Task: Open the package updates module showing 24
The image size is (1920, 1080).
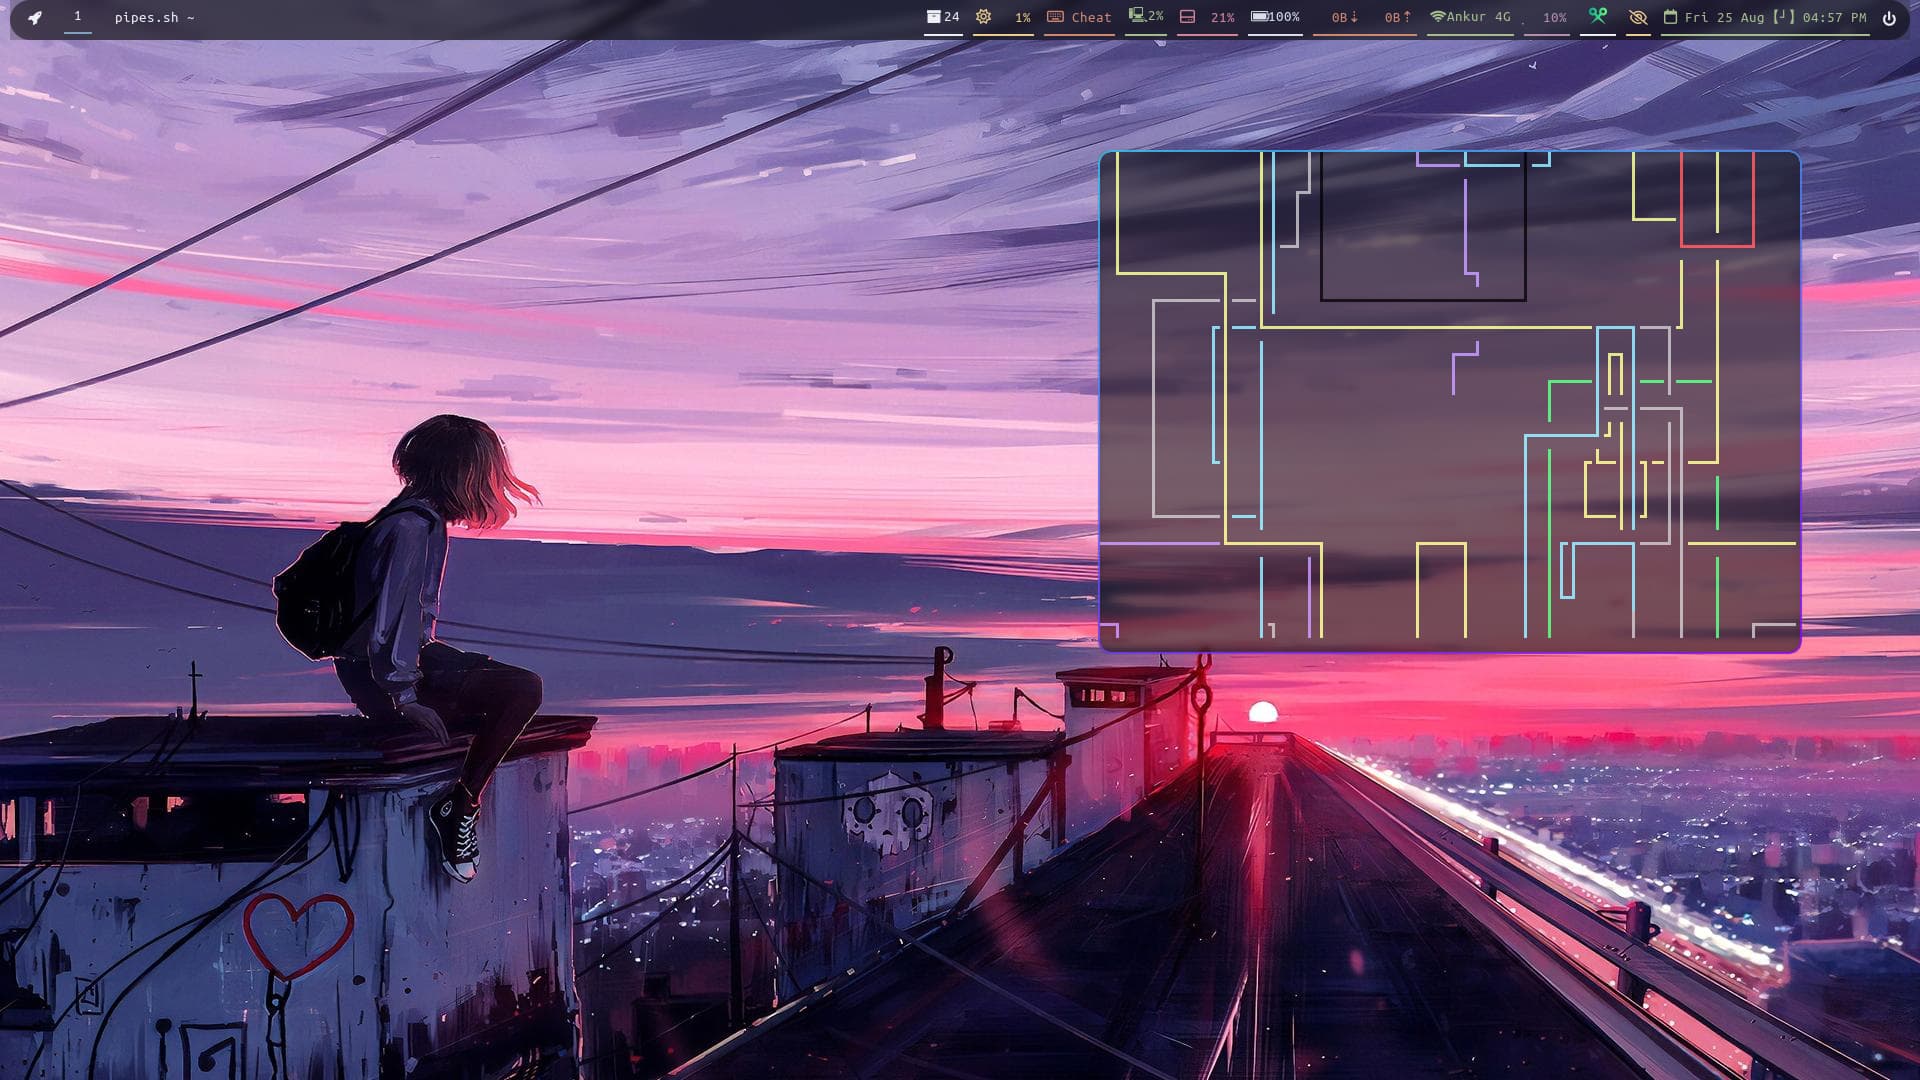Action: click(x=943, y=17)
